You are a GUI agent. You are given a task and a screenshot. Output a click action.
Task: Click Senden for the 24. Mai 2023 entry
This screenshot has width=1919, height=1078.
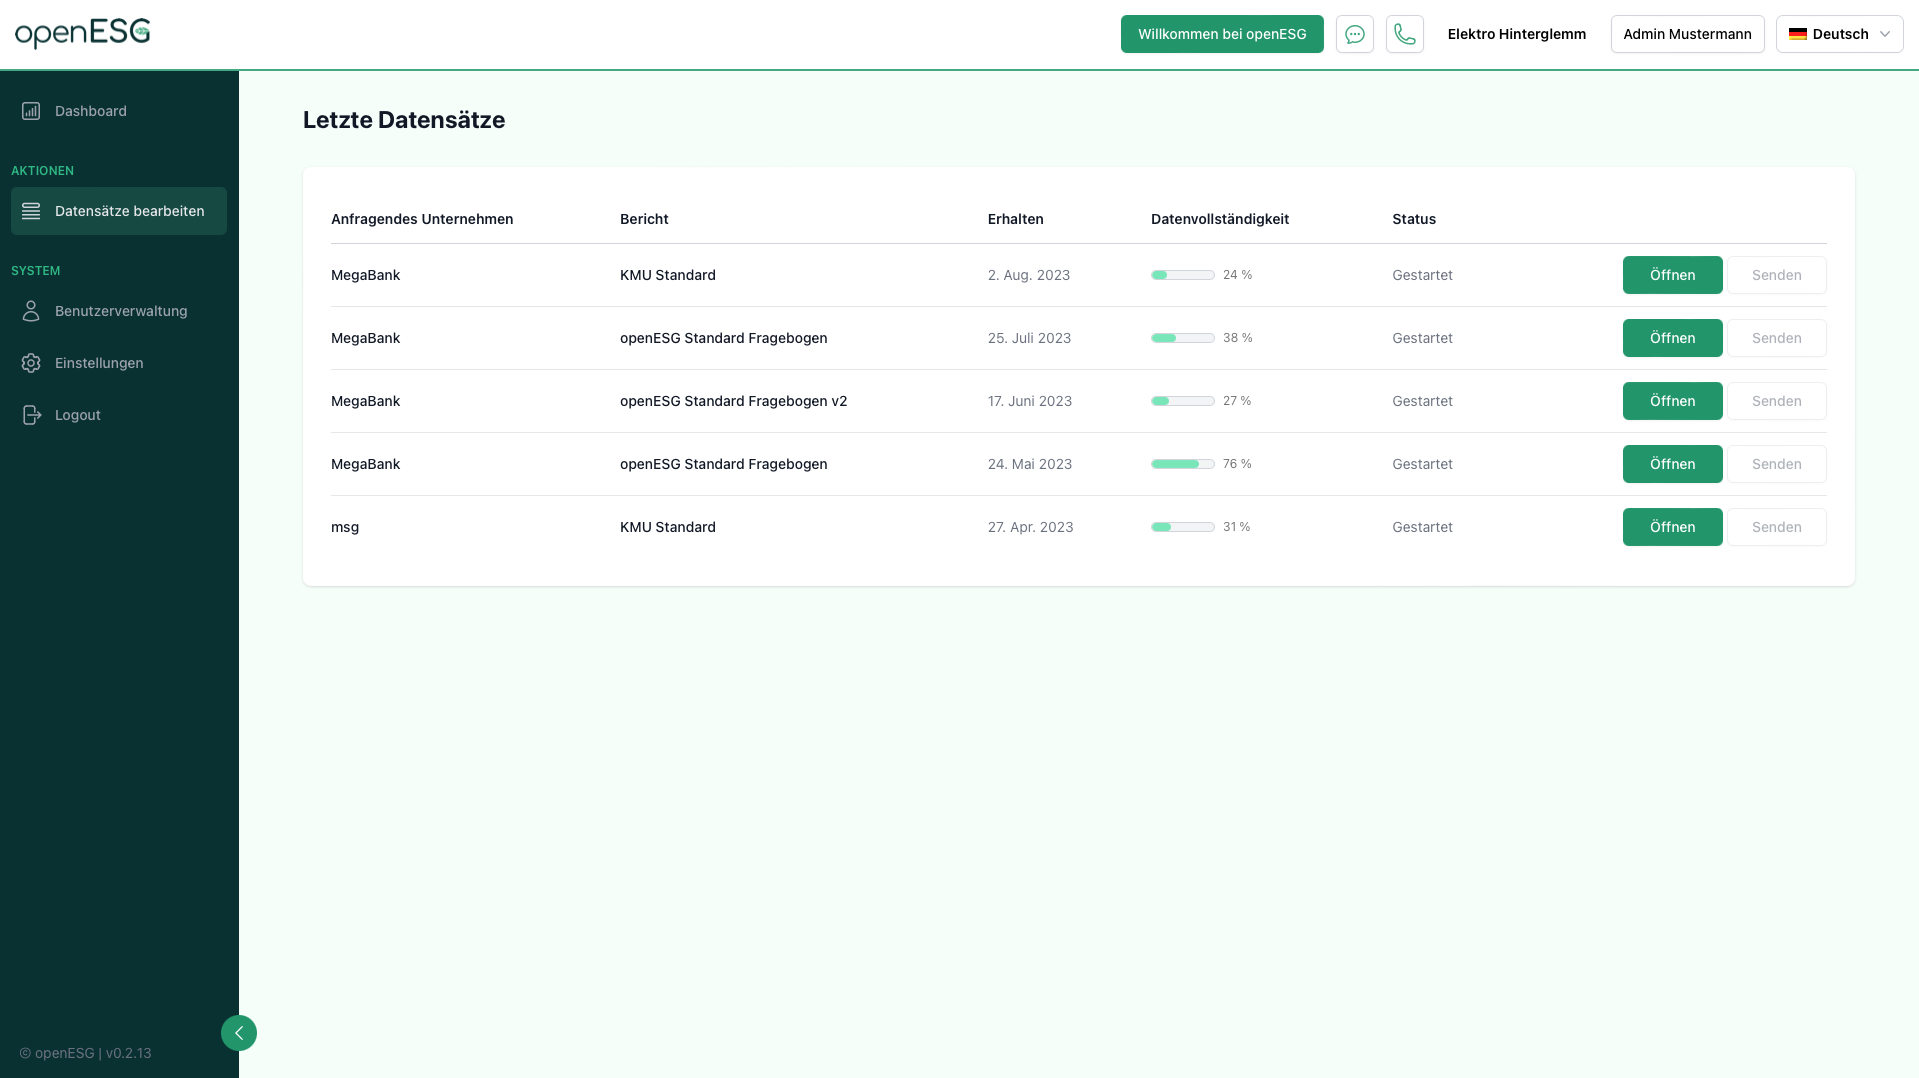click(x=1777, y=464)
